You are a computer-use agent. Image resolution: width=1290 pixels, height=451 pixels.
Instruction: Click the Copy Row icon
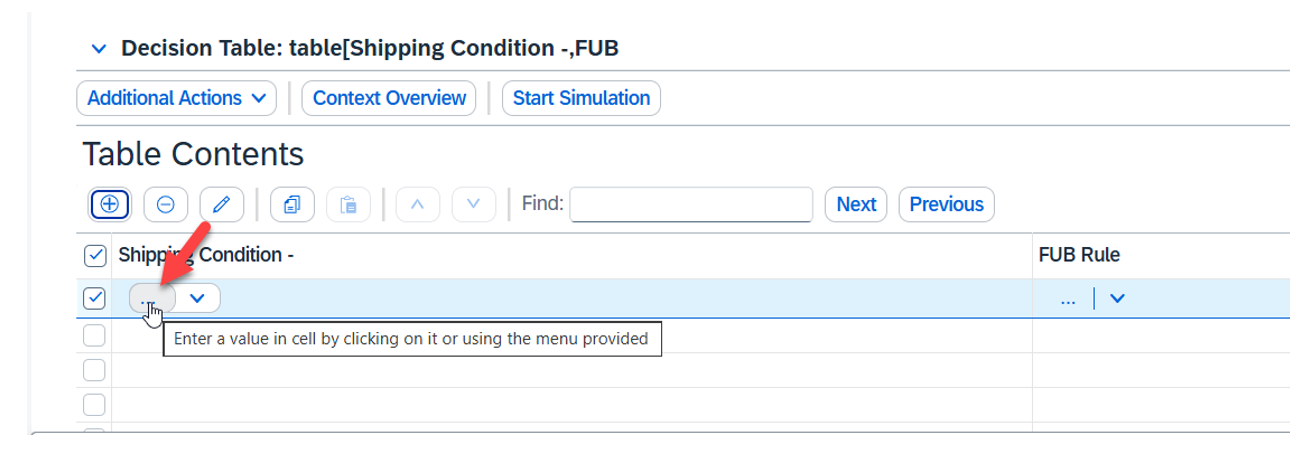(292, 204)
